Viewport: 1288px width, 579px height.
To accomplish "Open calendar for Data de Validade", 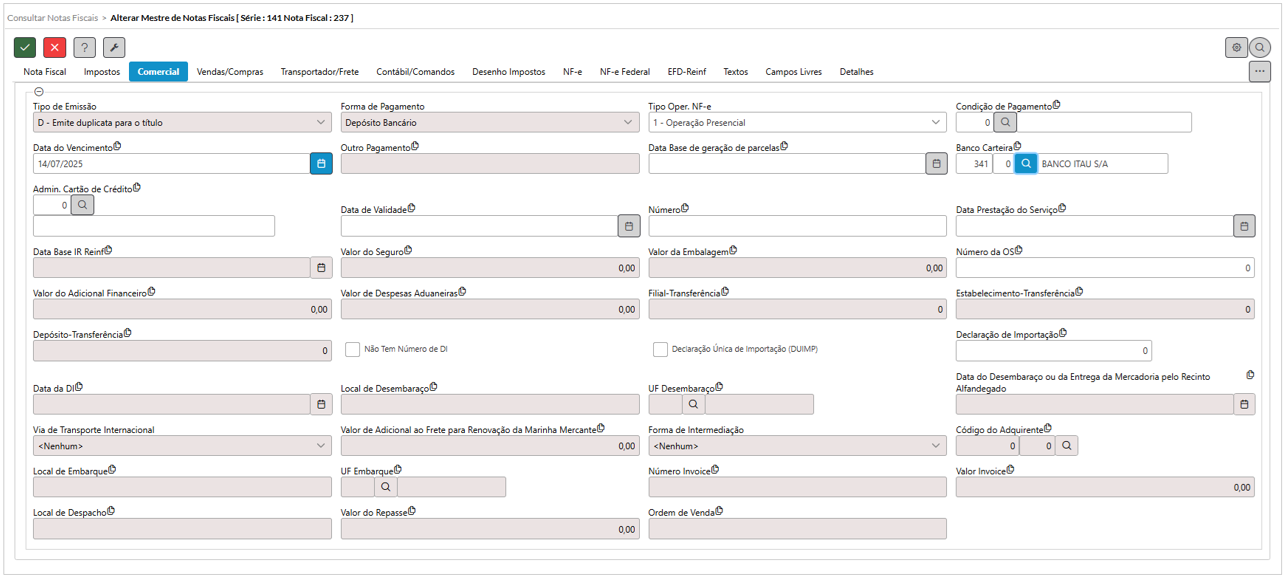I will tap(629, 226).
